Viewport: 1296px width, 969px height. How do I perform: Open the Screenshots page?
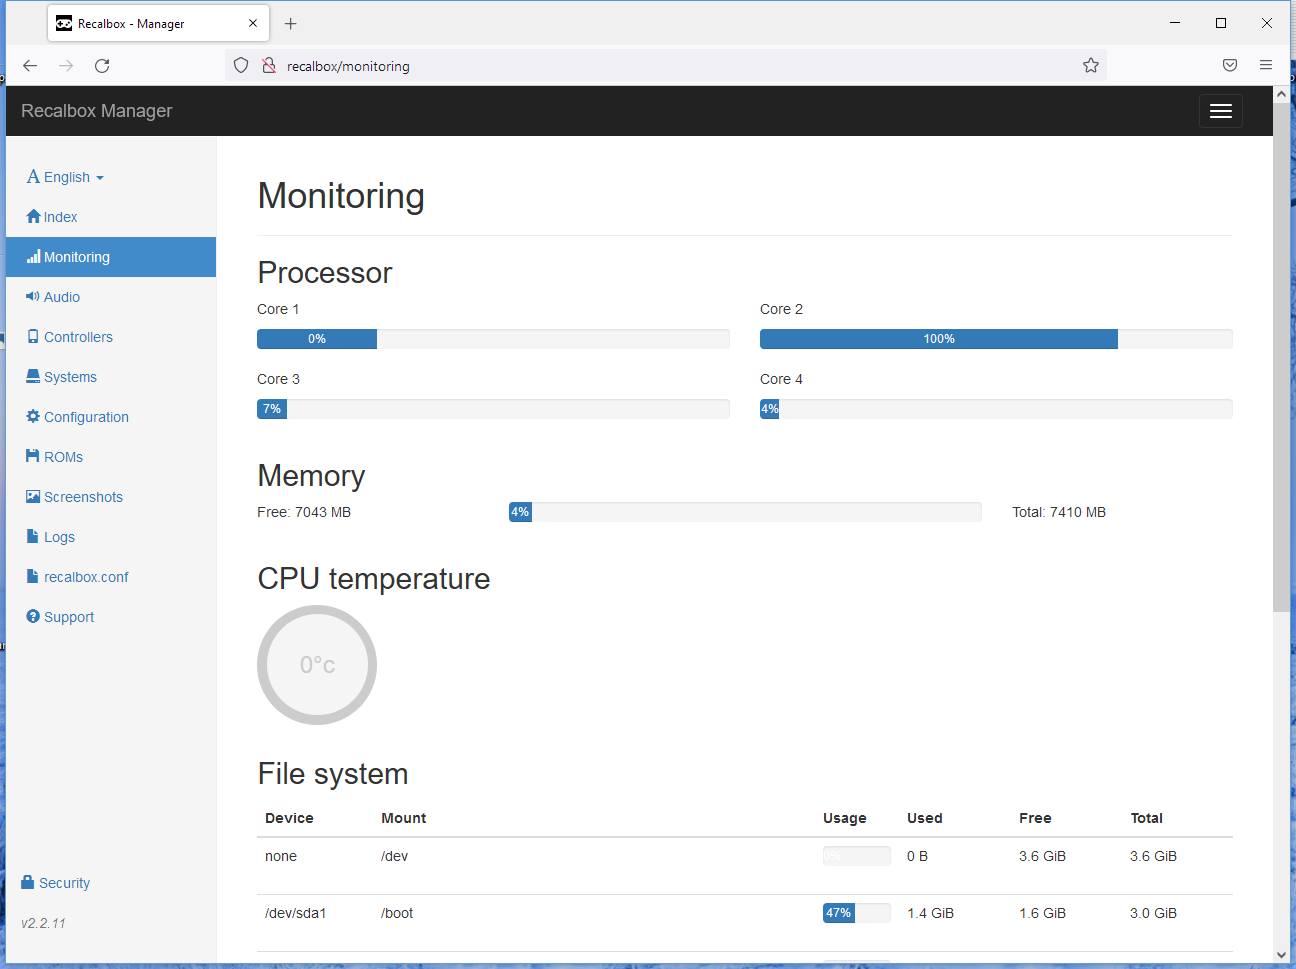[111, 497]
